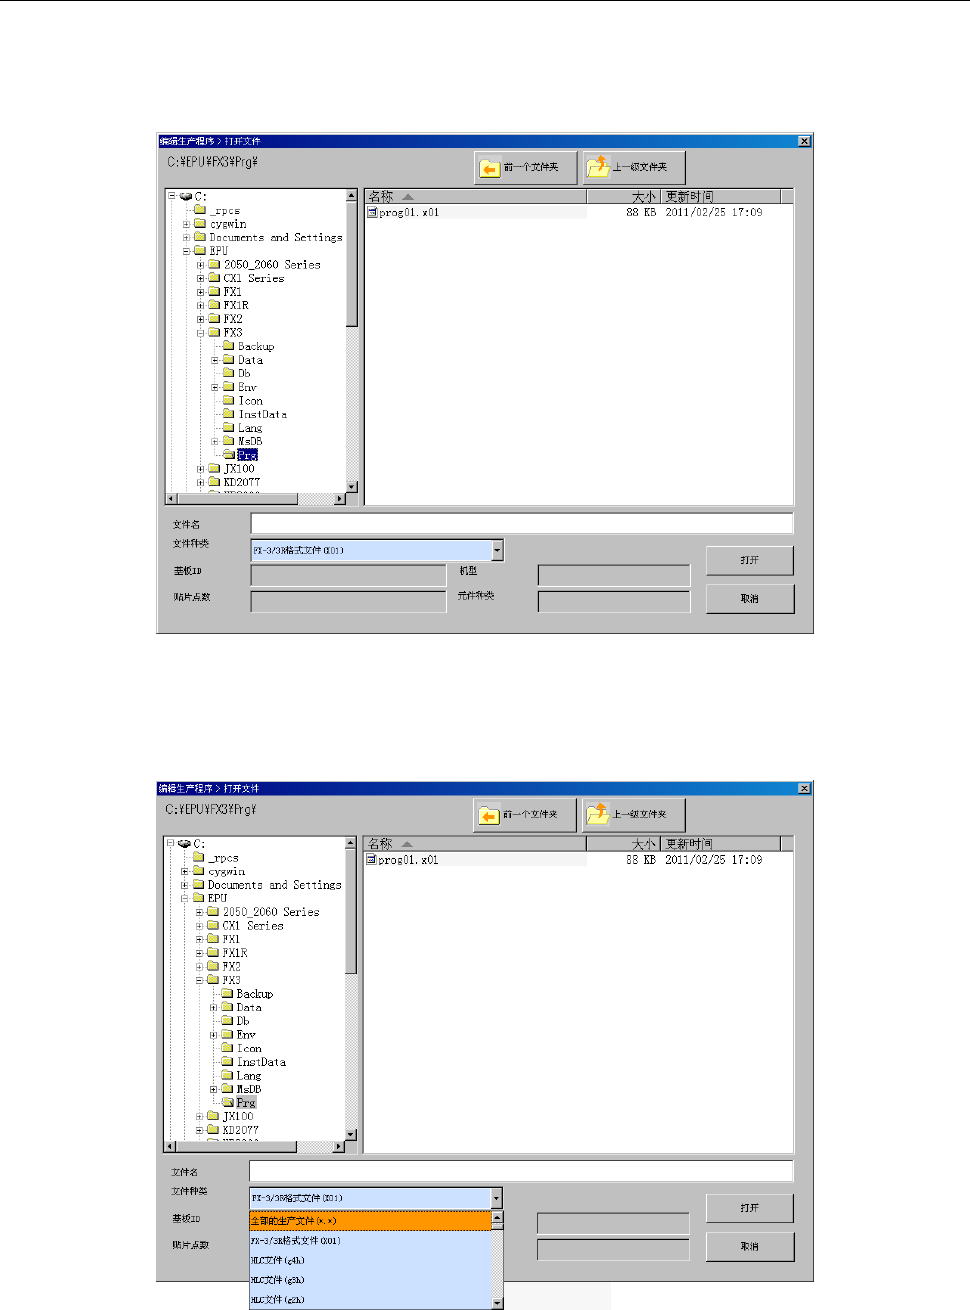970x1310 pixels.
Task: Click 打开 (Open) button in upper dialog
Action: [750, 560]
